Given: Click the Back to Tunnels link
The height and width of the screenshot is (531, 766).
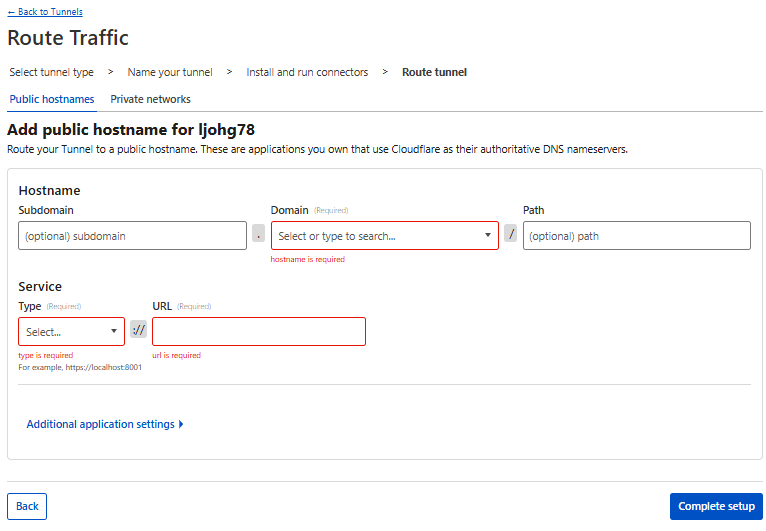Looking at the screenshot, I should [45, 12].
